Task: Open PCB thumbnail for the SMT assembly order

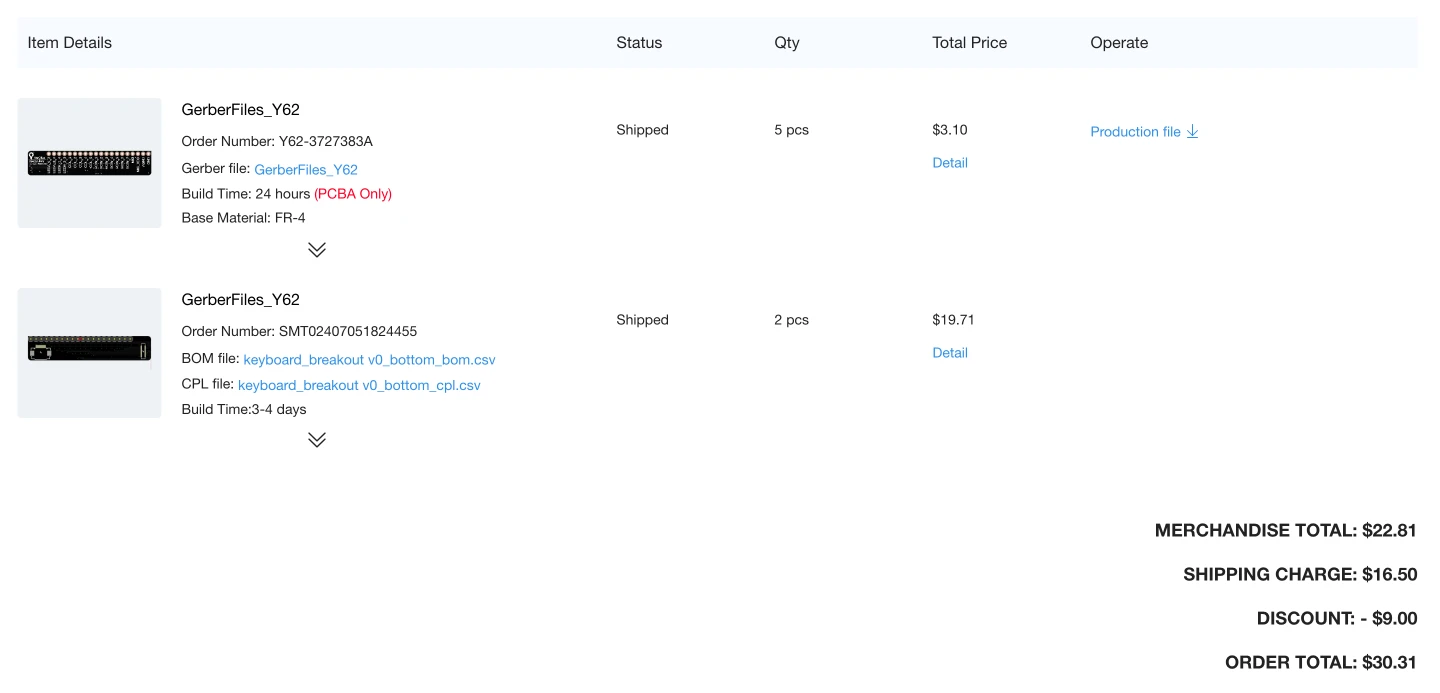Action: tap(89, 352)
